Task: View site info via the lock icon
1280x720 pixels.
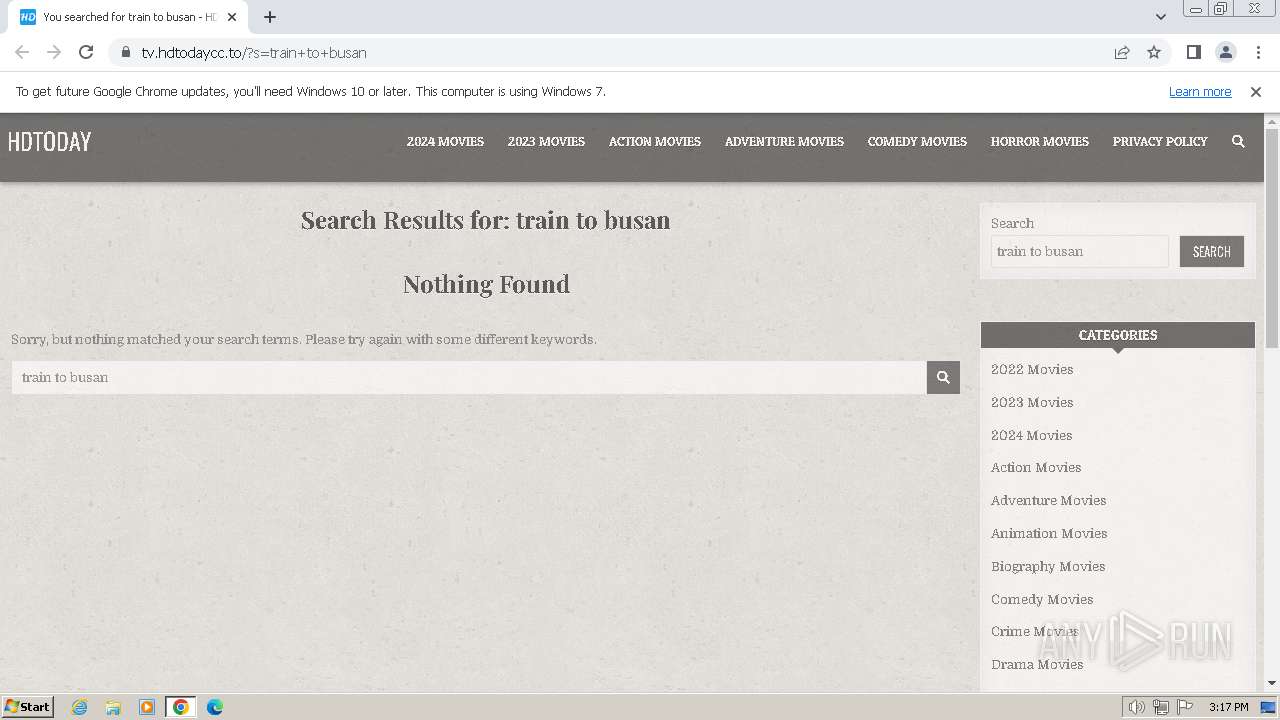Action: (125, 52)
